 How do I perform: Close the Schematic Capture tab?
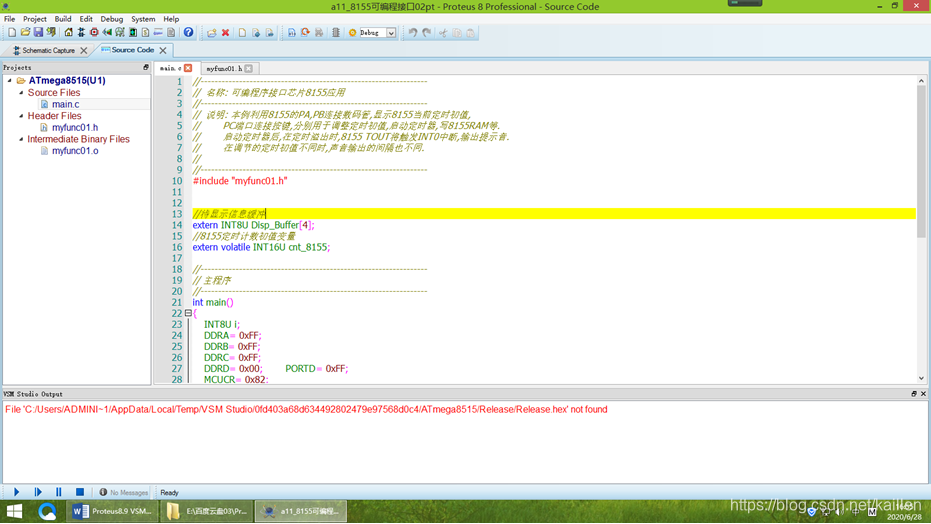84,50
